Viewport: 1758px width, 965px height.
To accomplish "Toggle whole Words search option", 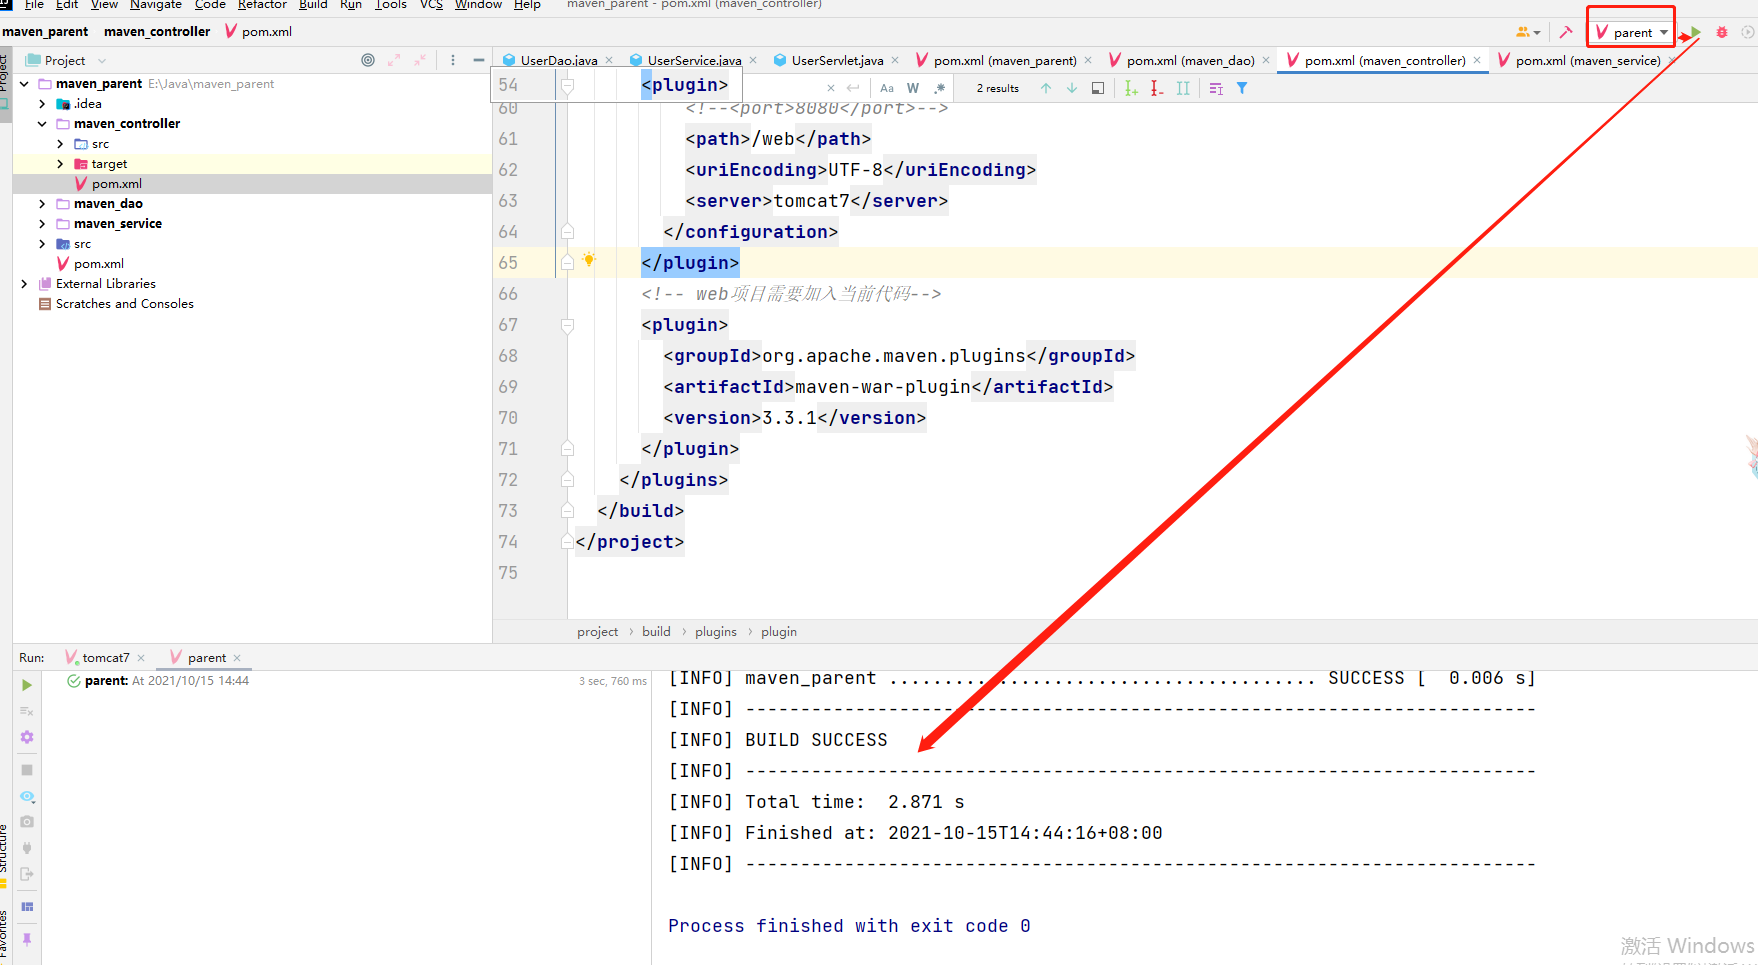I will (x=913, y=88).
